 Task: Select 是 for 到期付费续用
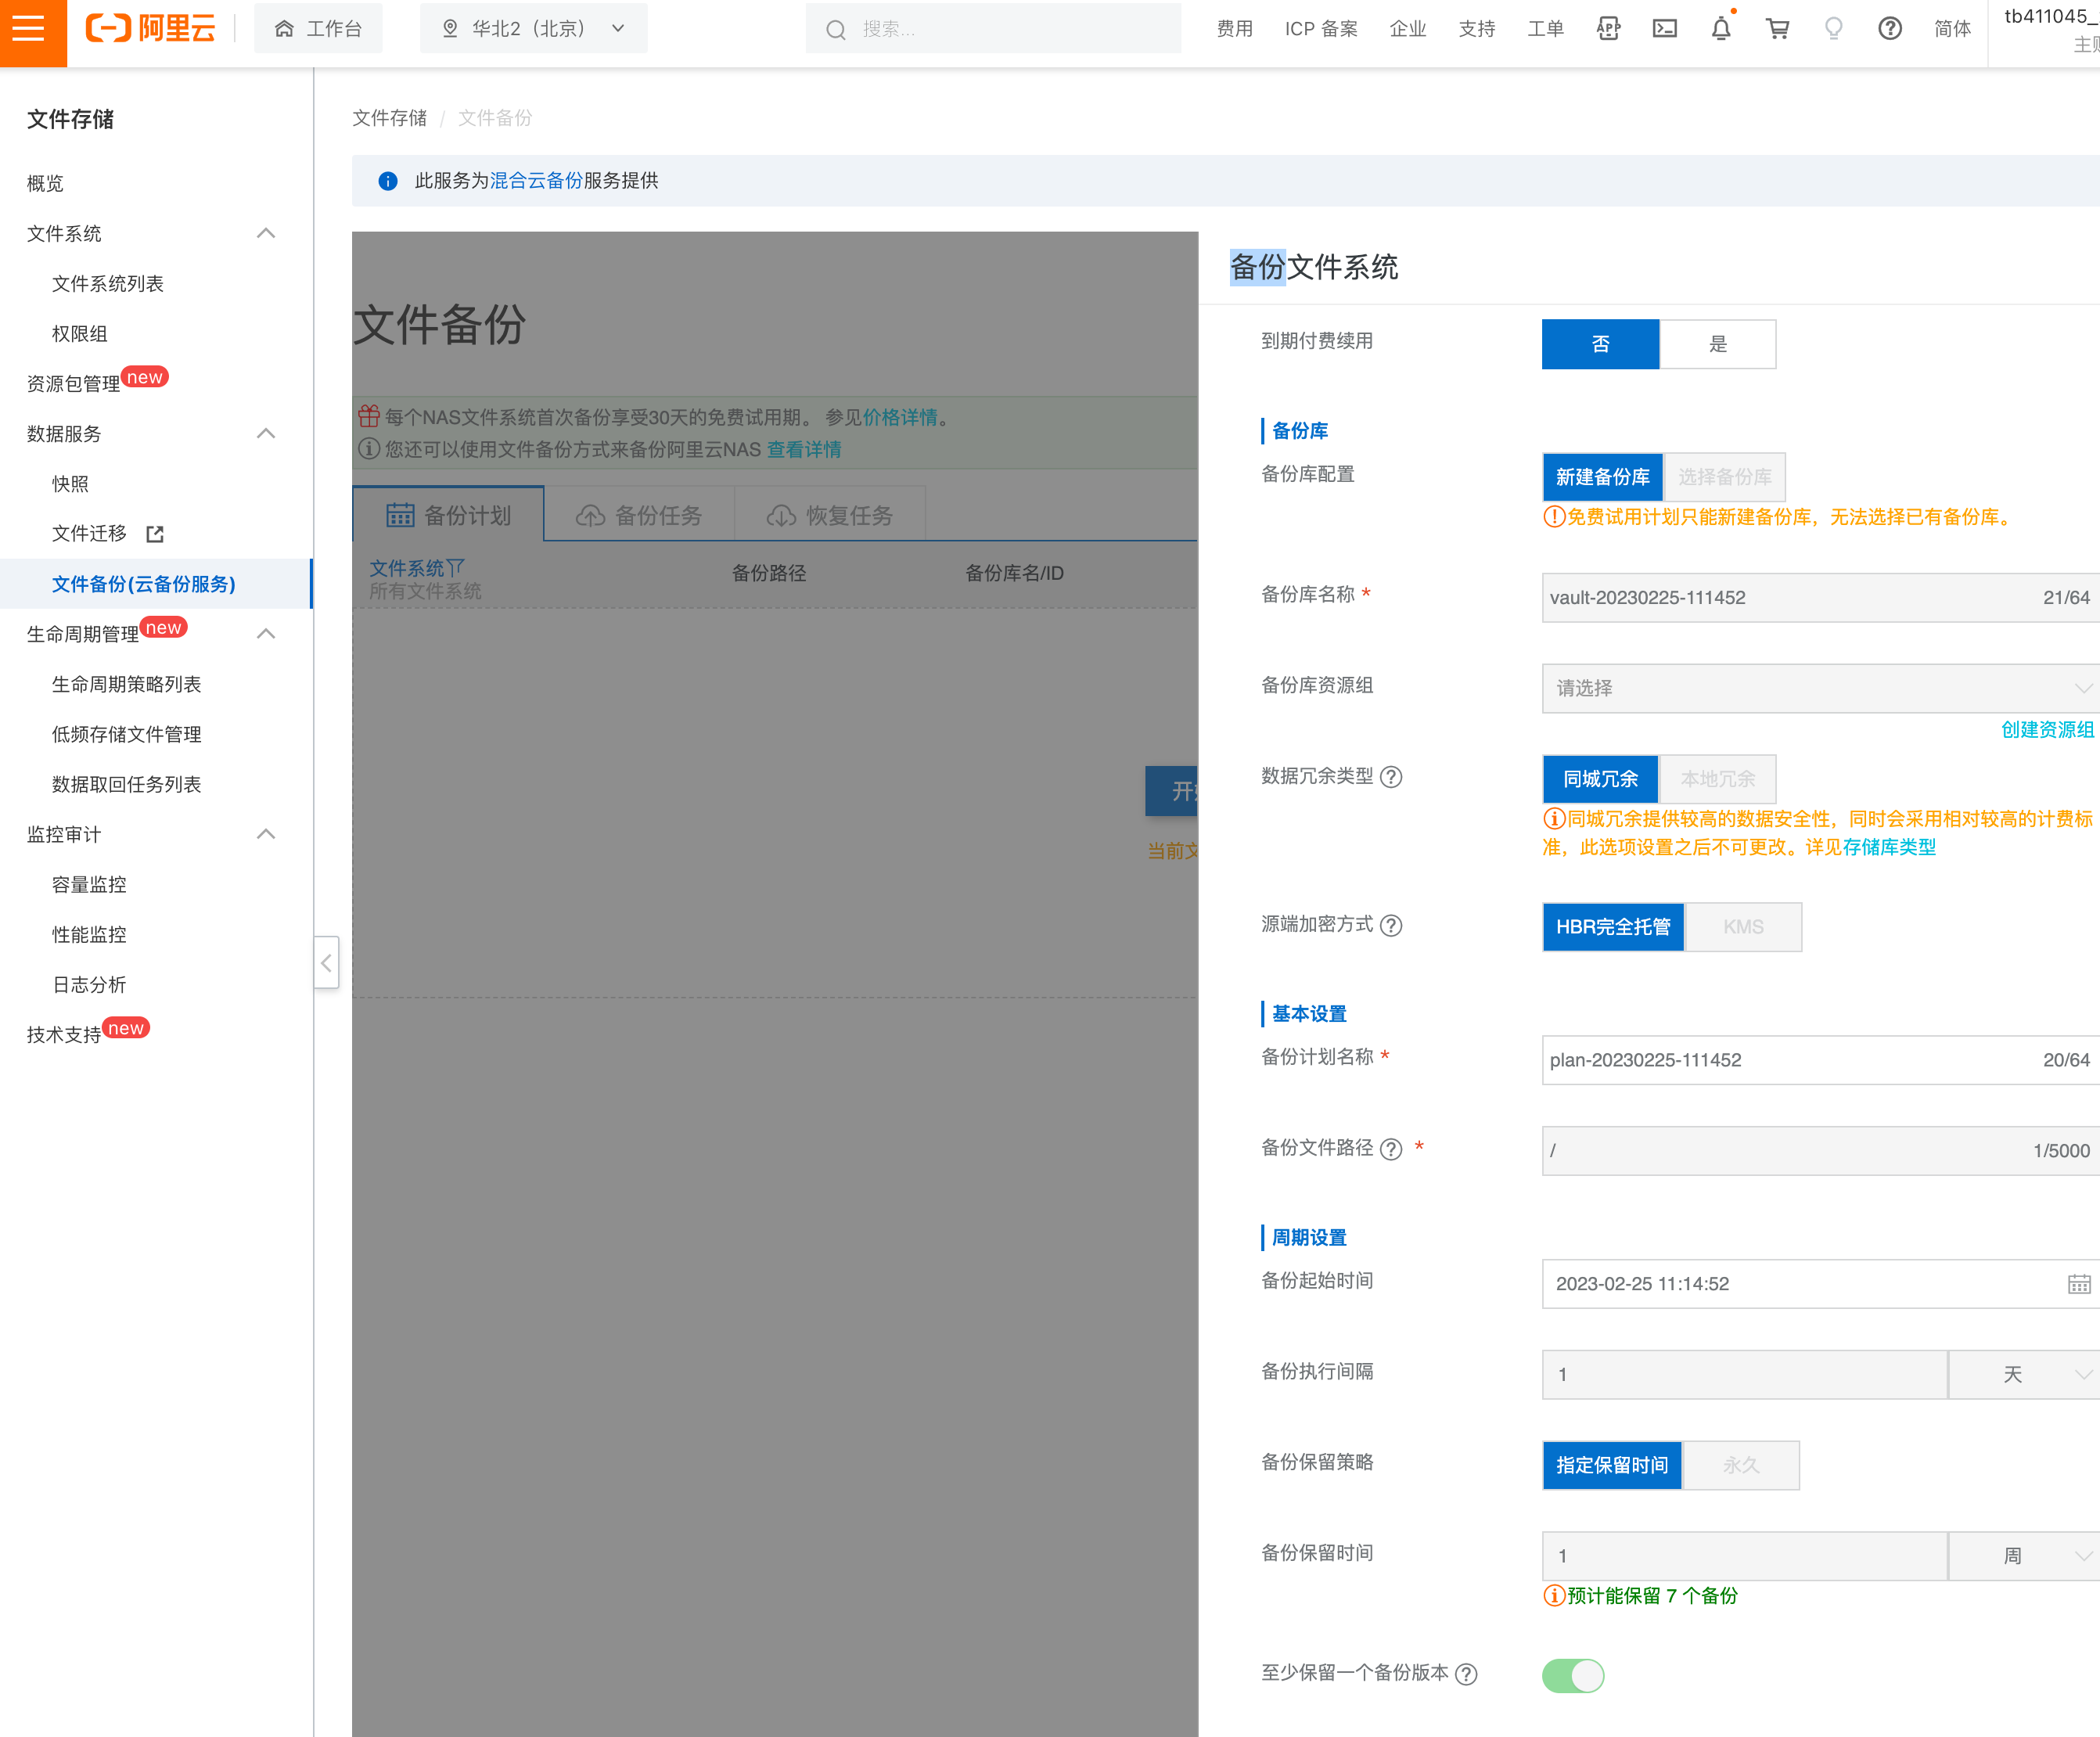(x=1717, y=344)
